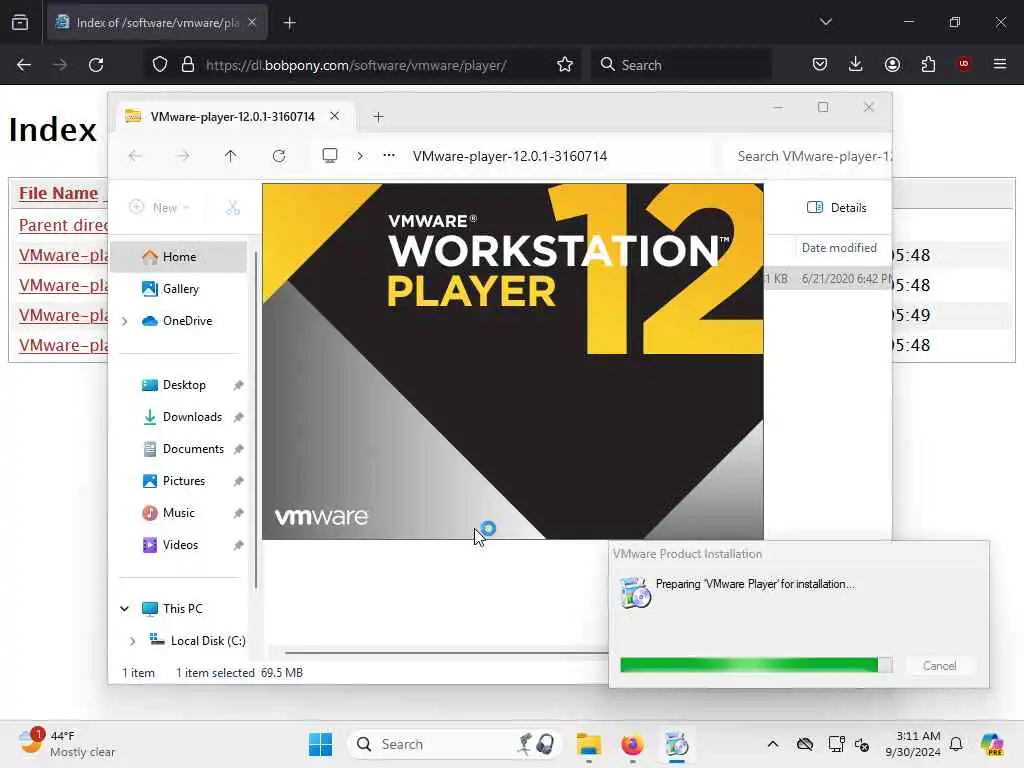
Task: Open the Parent directory link
Action: (63, 225)
